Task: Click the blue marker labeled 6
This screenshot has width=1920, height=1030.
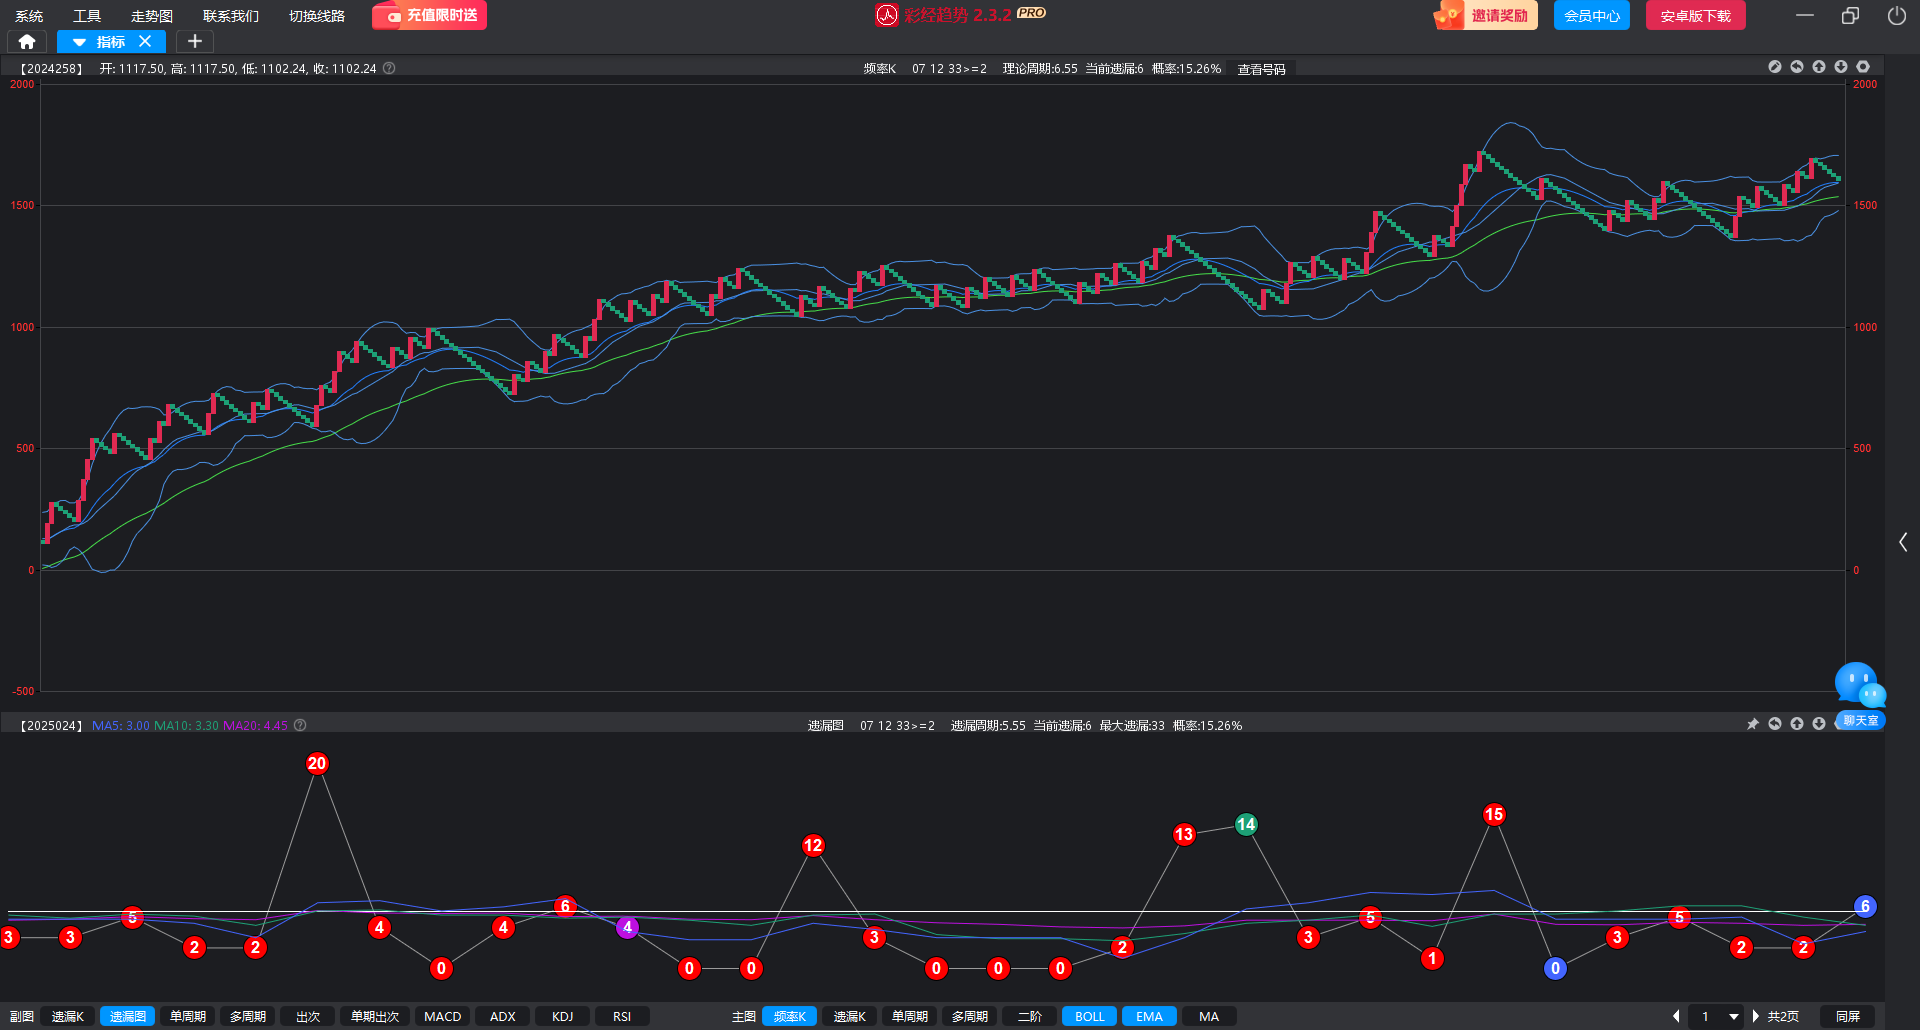Action: [1865, 907]
